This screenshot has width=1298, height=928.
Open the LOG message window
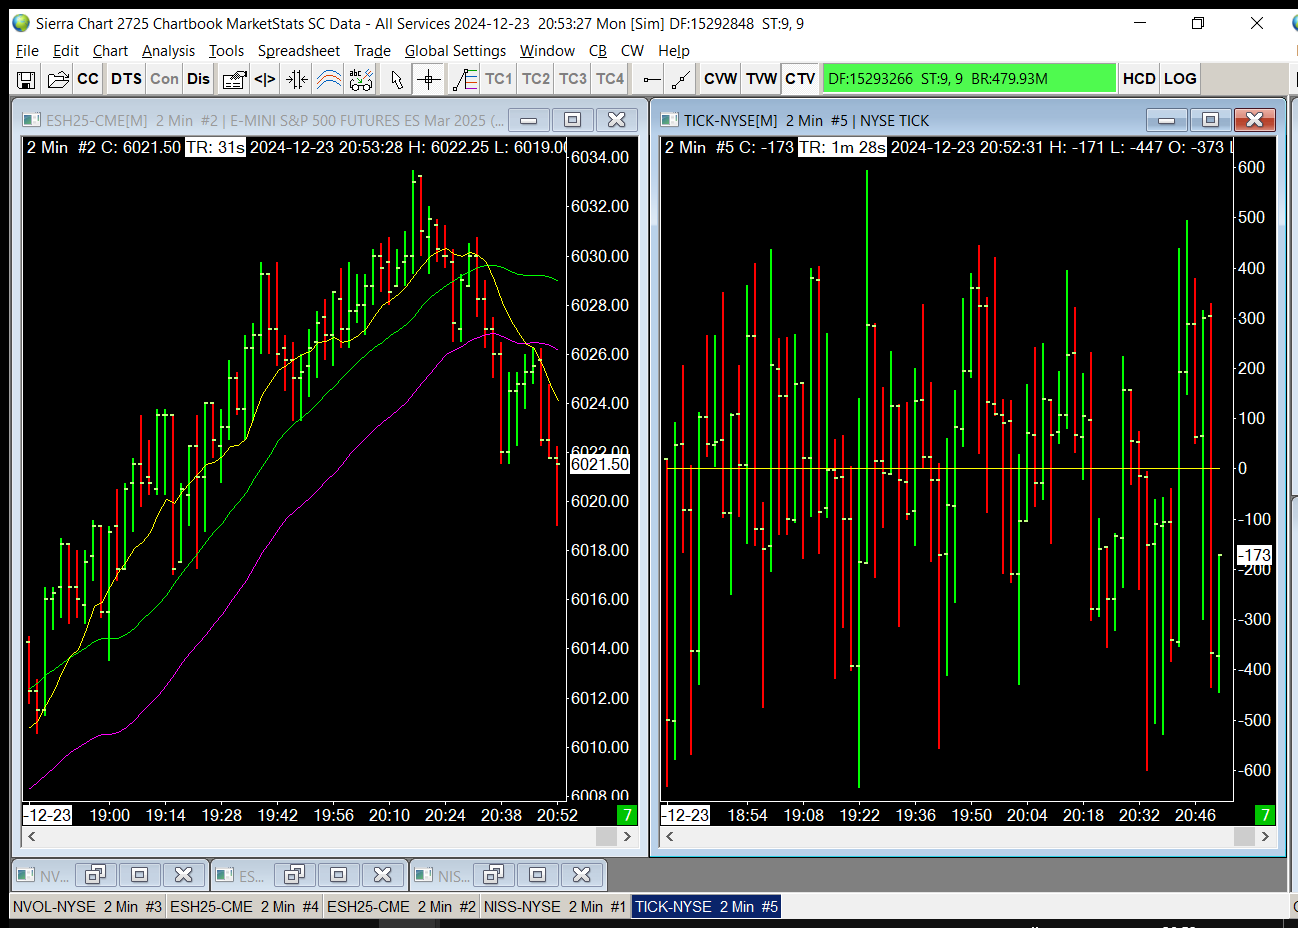point(1180,79)
